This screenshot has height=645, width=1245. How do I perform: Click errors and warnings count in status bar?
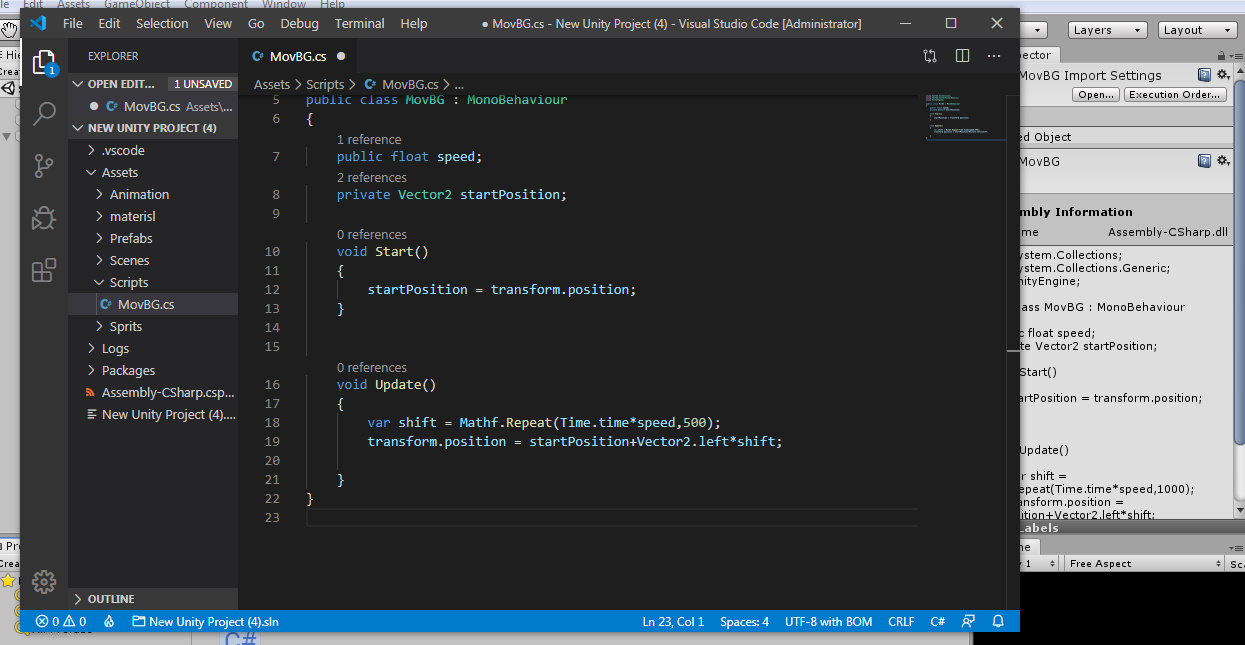pos(63,621)
